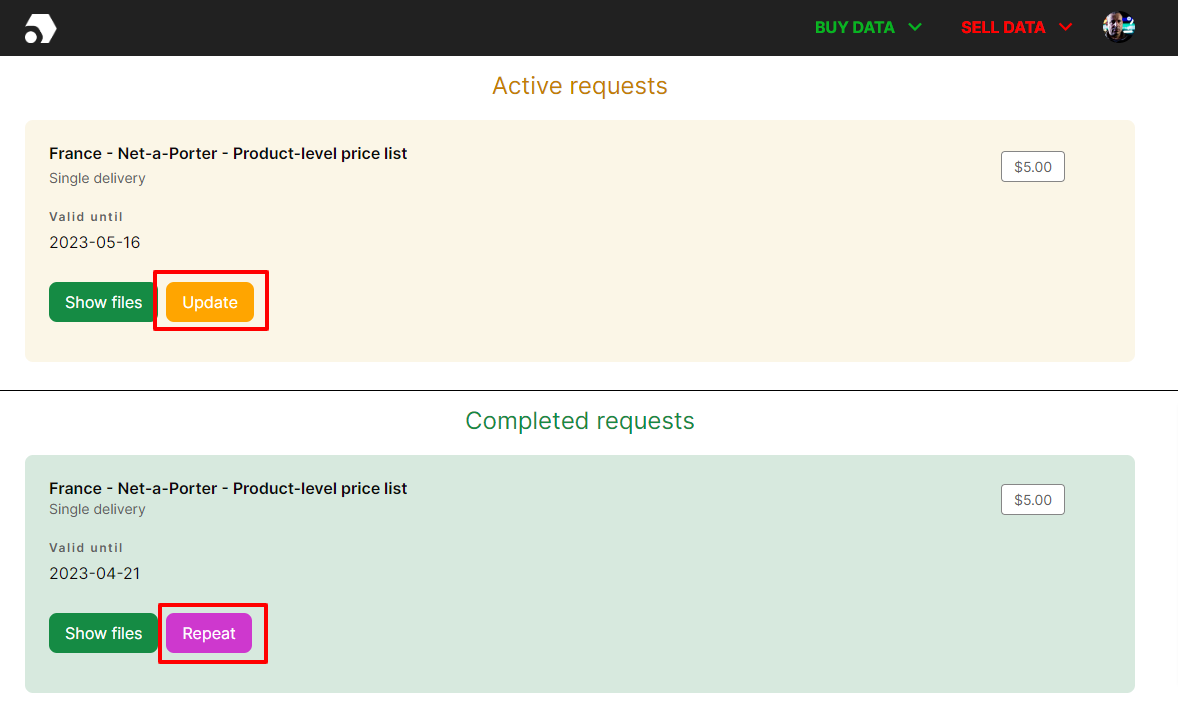Click the date 2023-05-16
1178x704 pixels.
pos(95,242)
